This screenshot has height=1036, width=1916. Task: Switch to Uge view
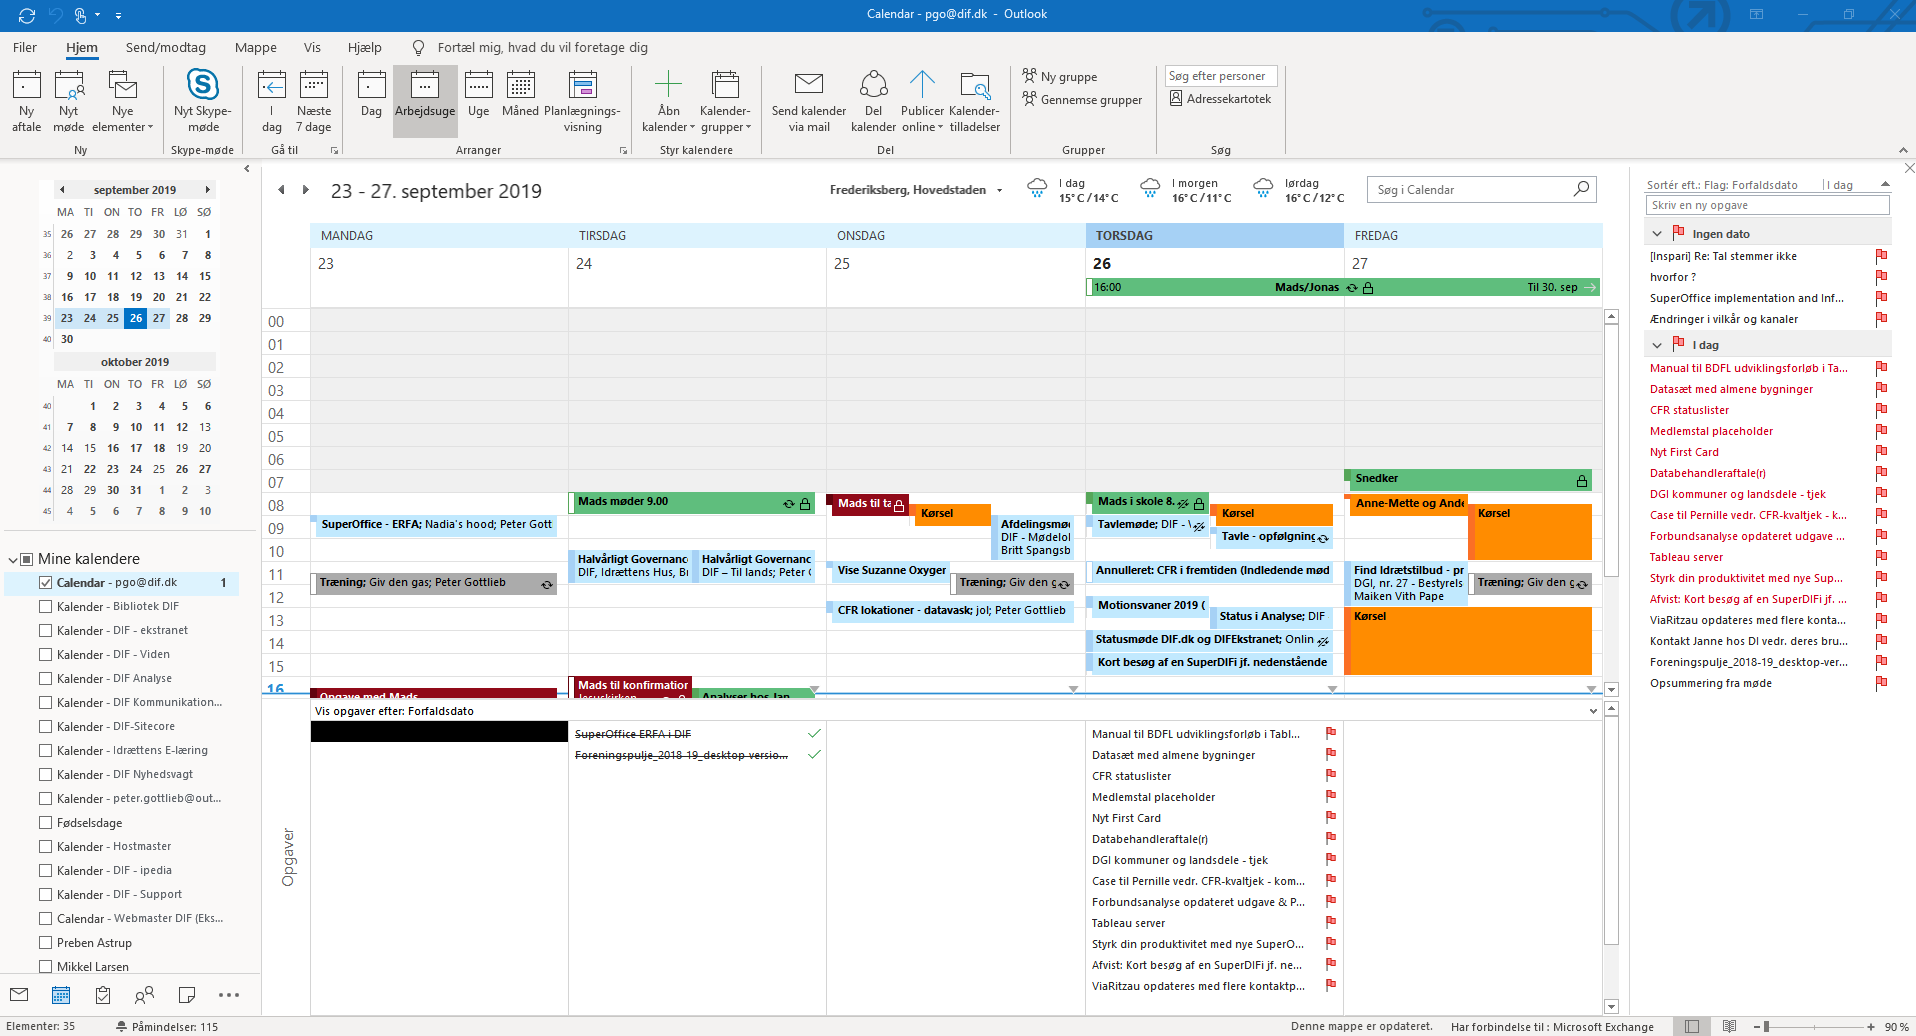479,101
